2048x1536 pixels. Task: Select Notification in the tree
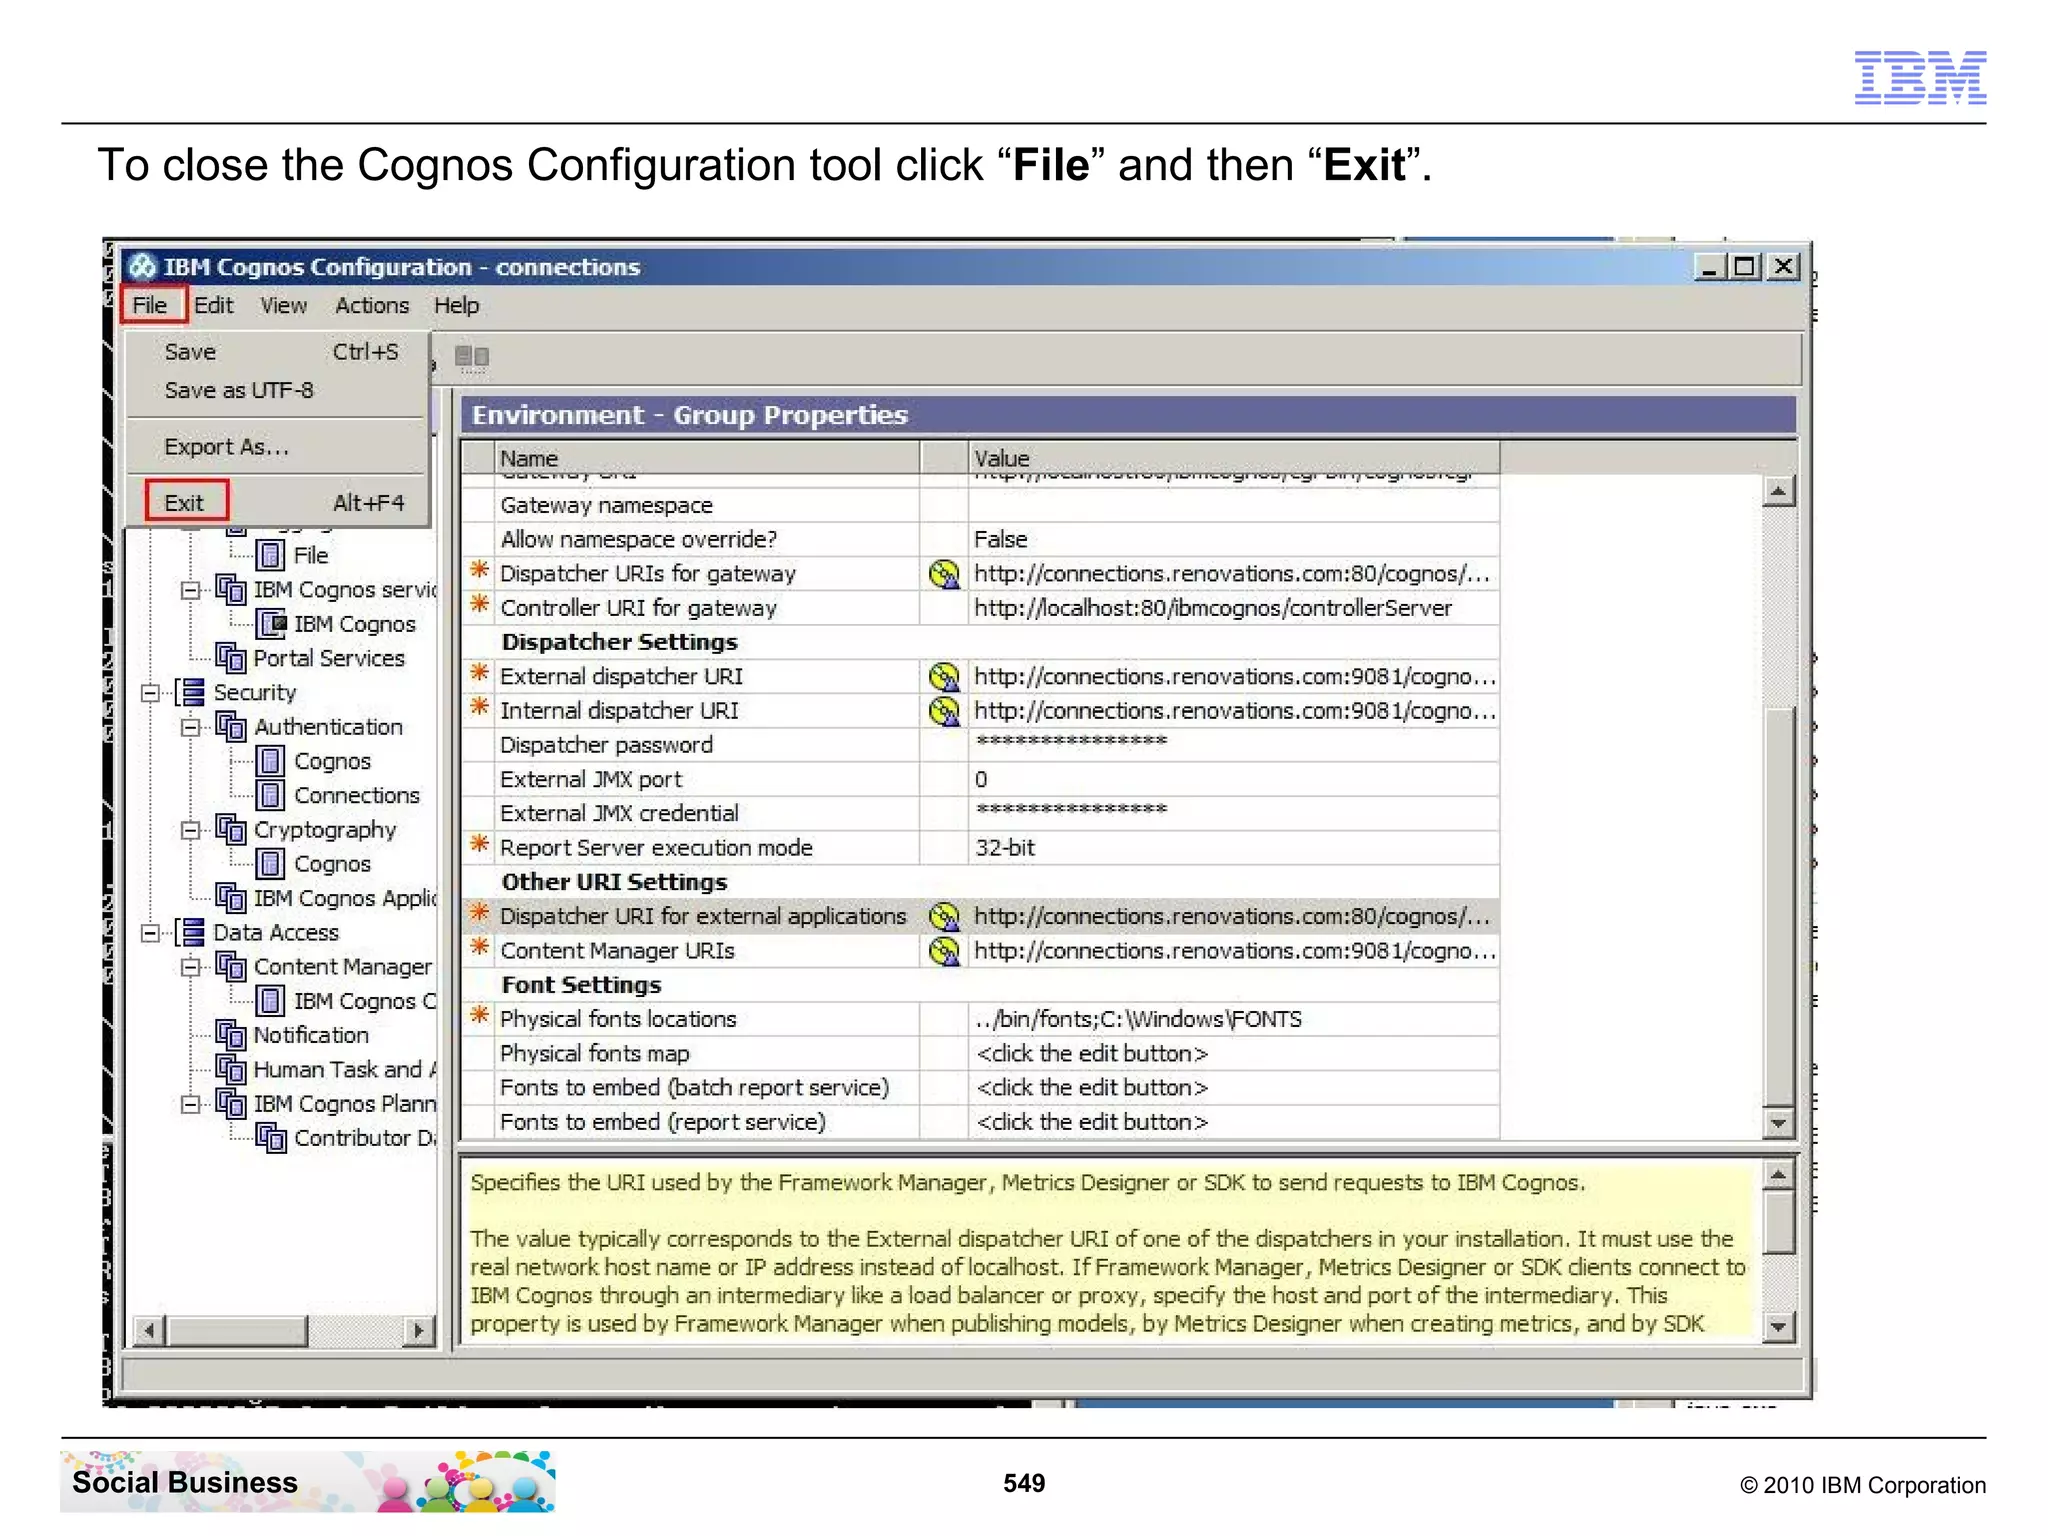click(x=311, y=1035)
